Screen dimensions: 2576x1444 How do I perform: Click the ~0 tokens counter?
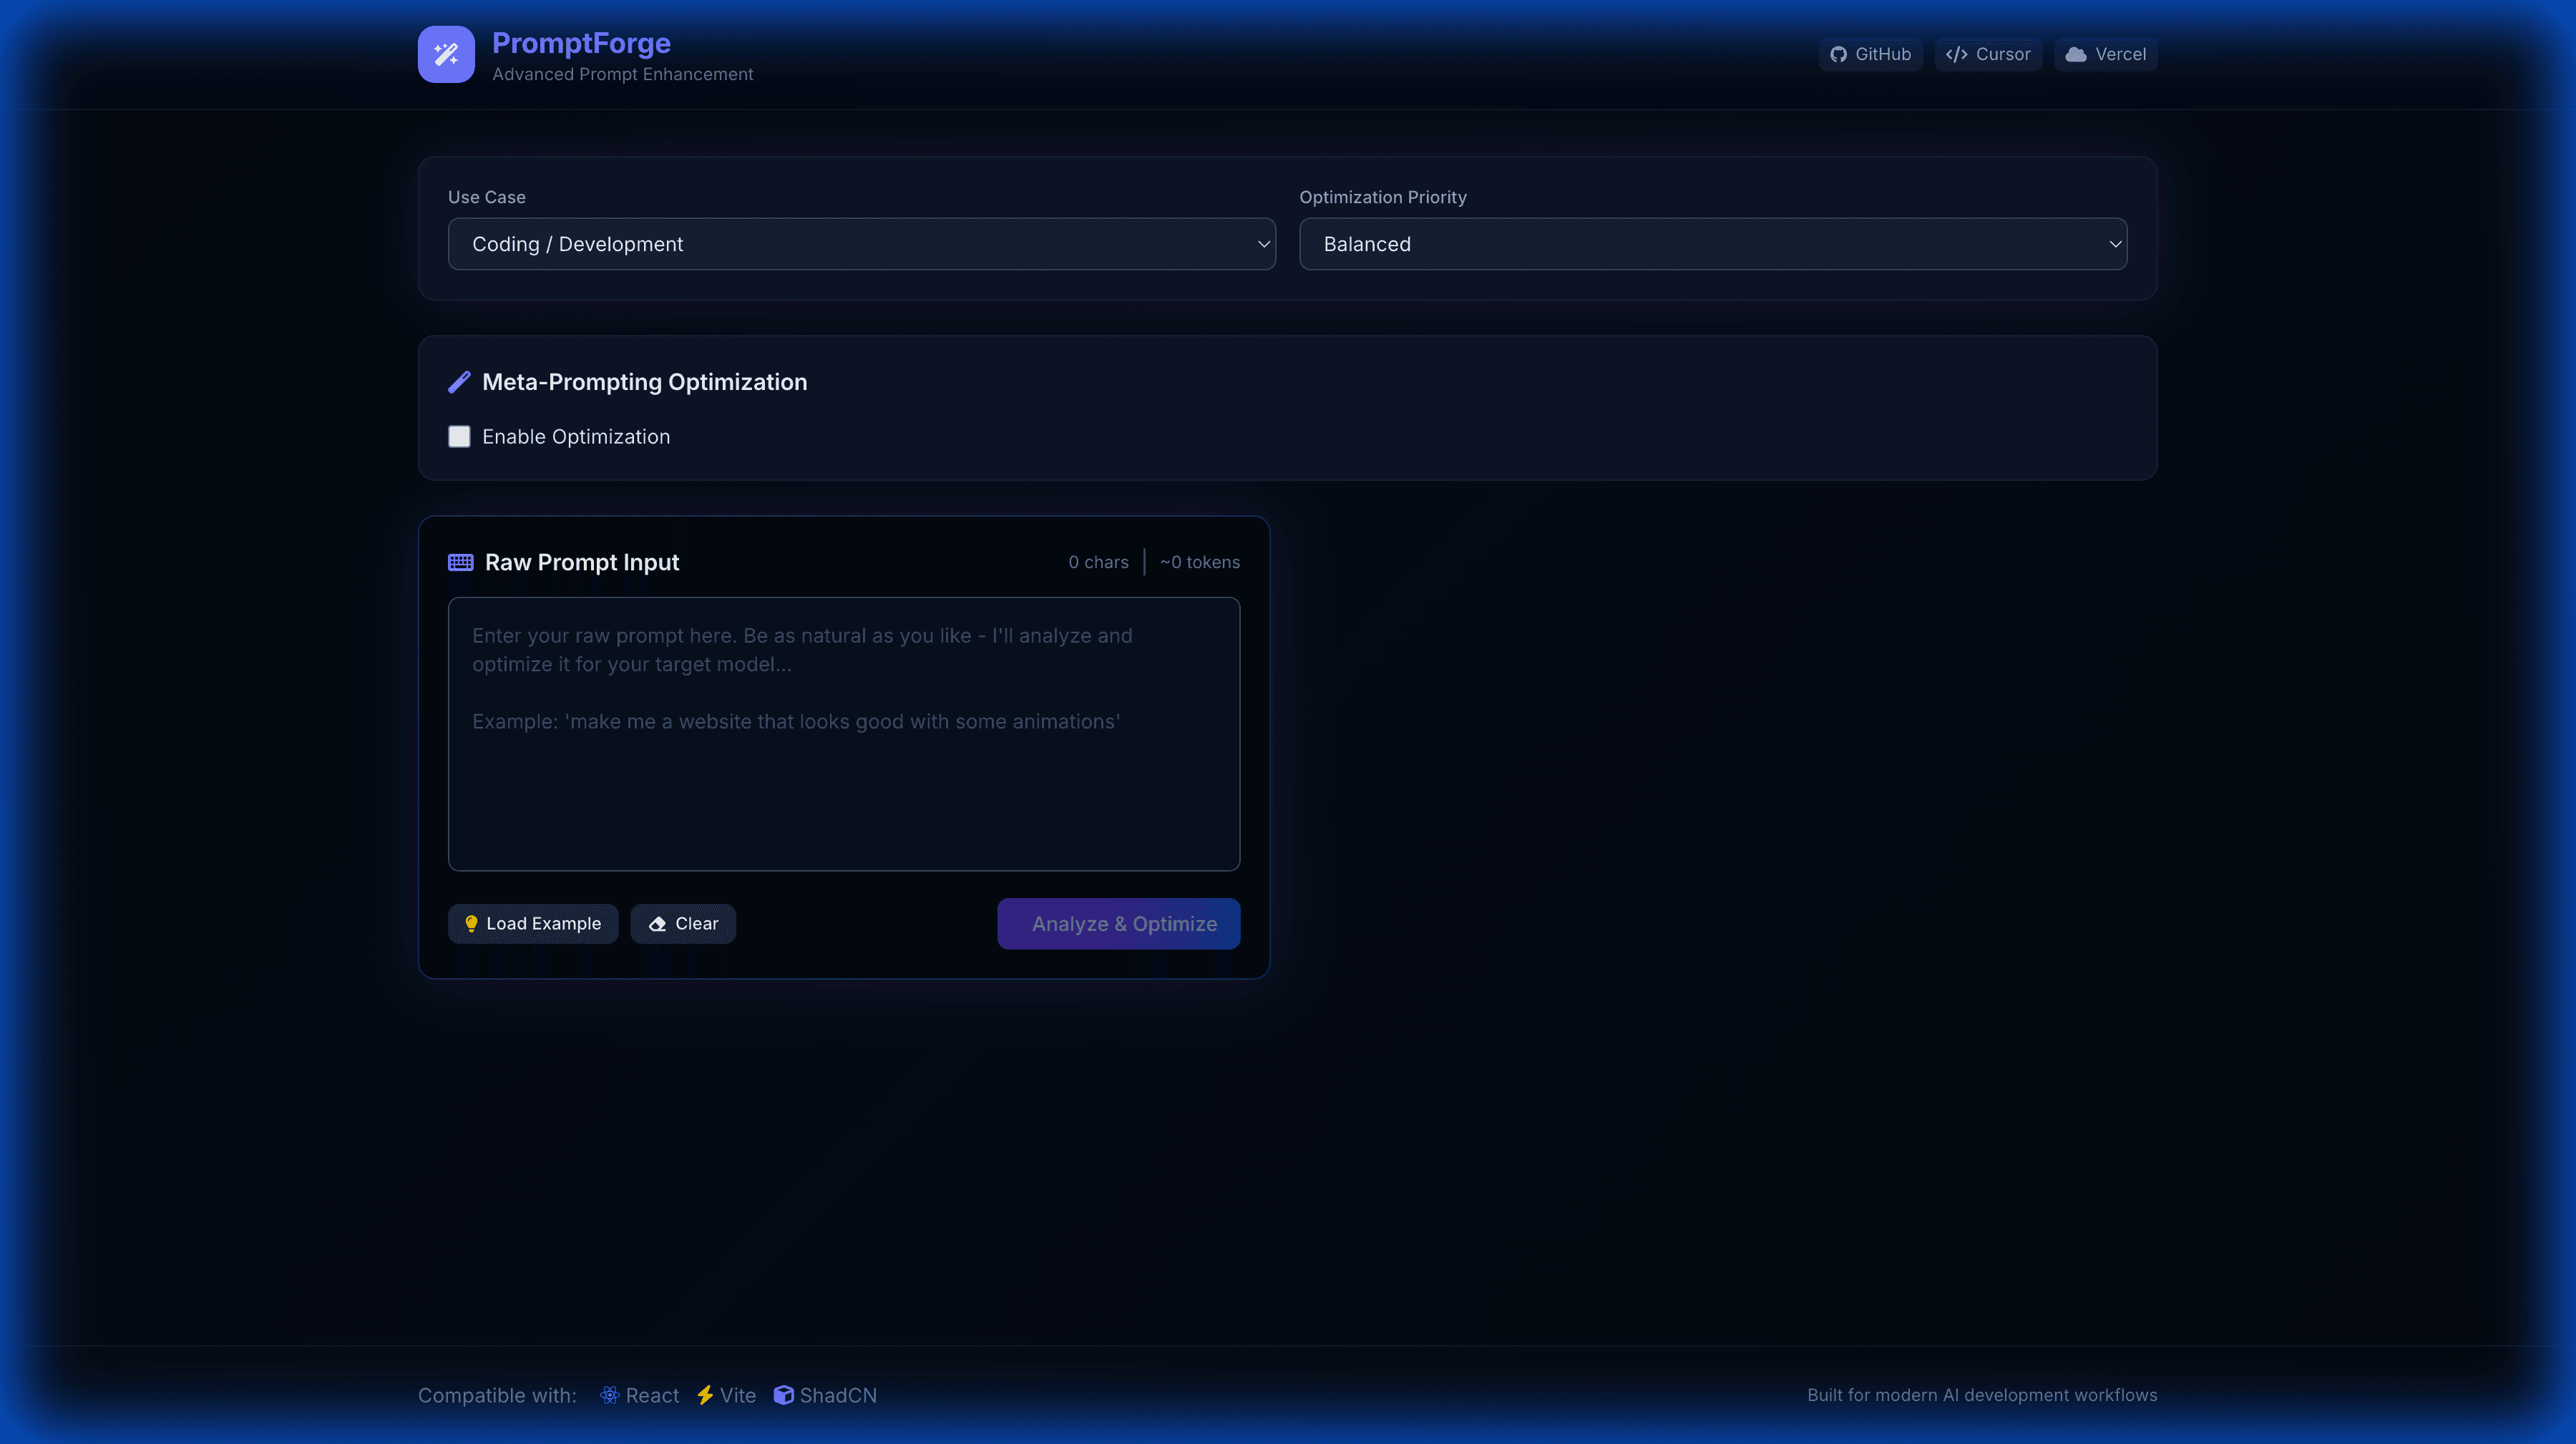[1199, 562]
